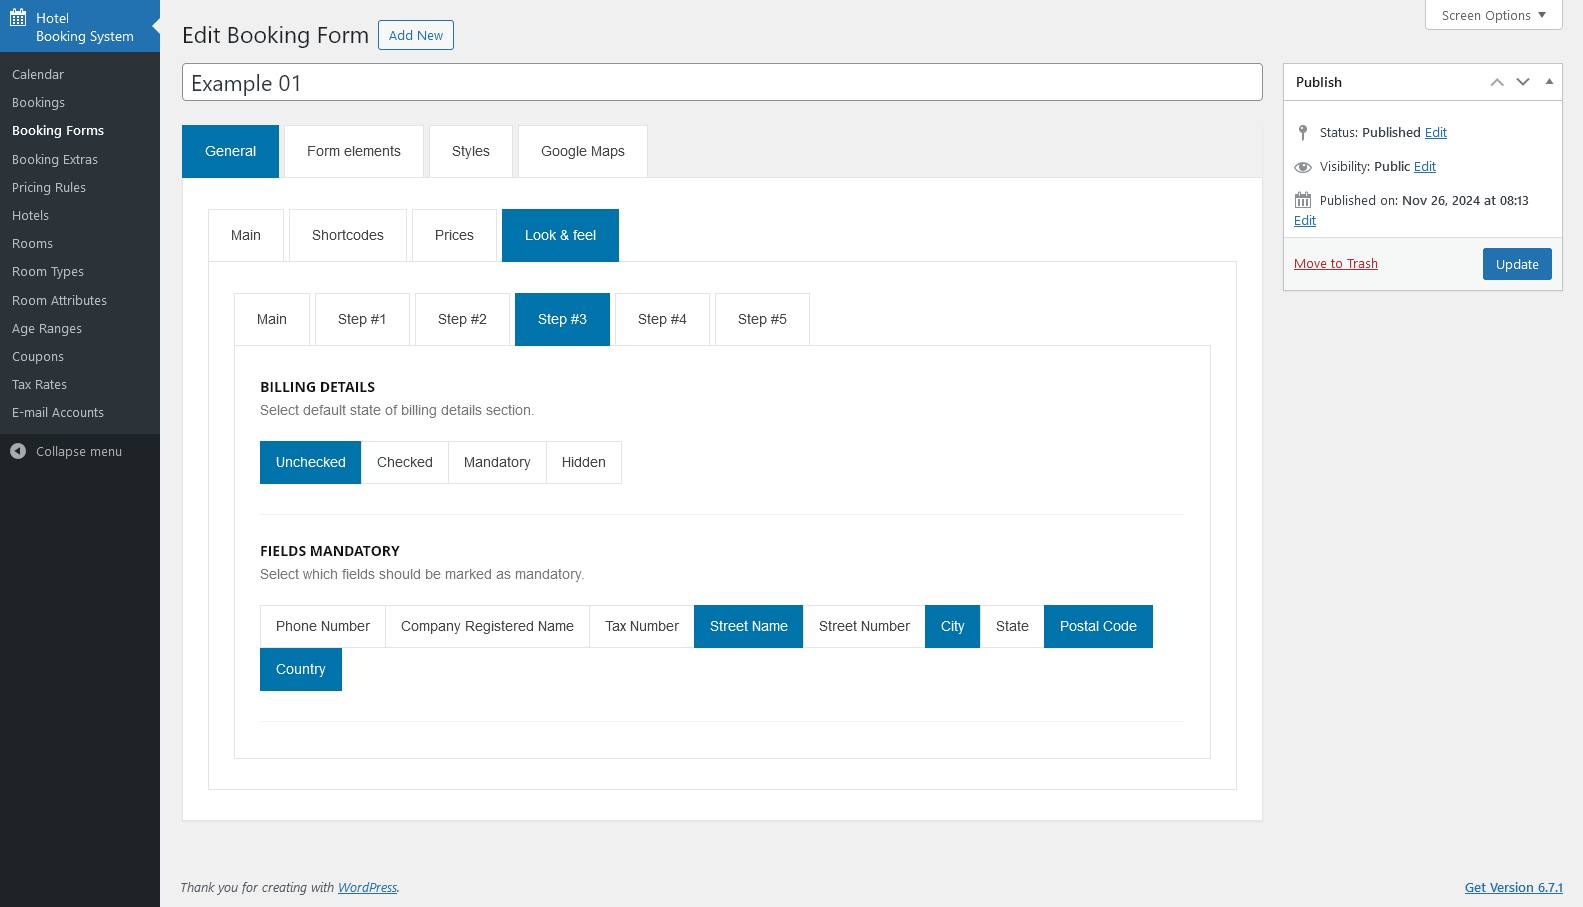The image size is (1583, 907).
Task: Open the Form elements tab
Action: pyautogui.click(x=354, y=151)
